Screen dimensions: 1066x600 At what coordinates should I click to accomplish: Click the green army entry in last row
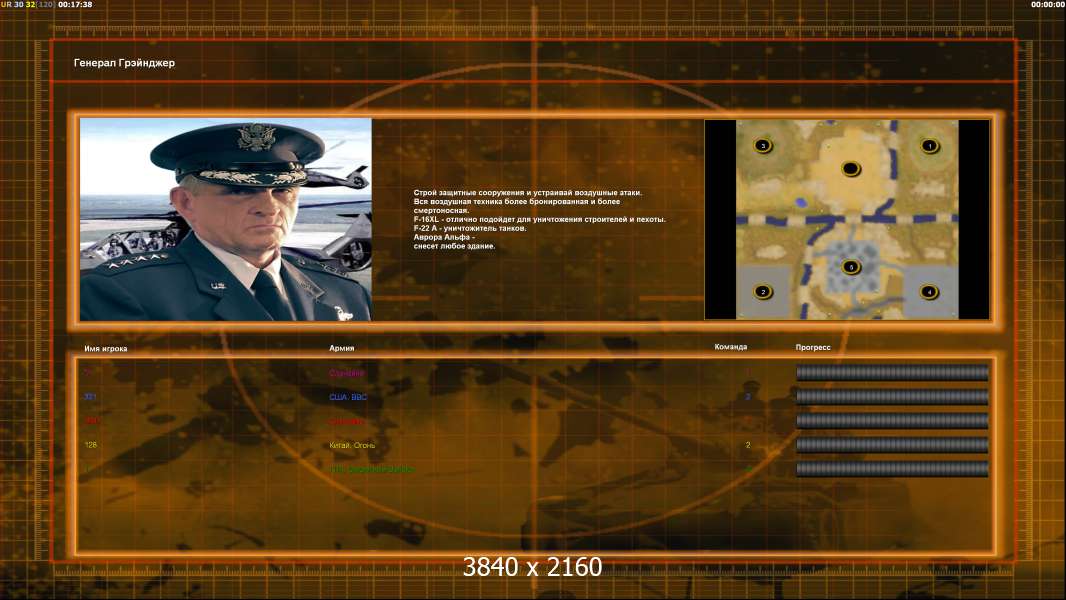[371, 470]
